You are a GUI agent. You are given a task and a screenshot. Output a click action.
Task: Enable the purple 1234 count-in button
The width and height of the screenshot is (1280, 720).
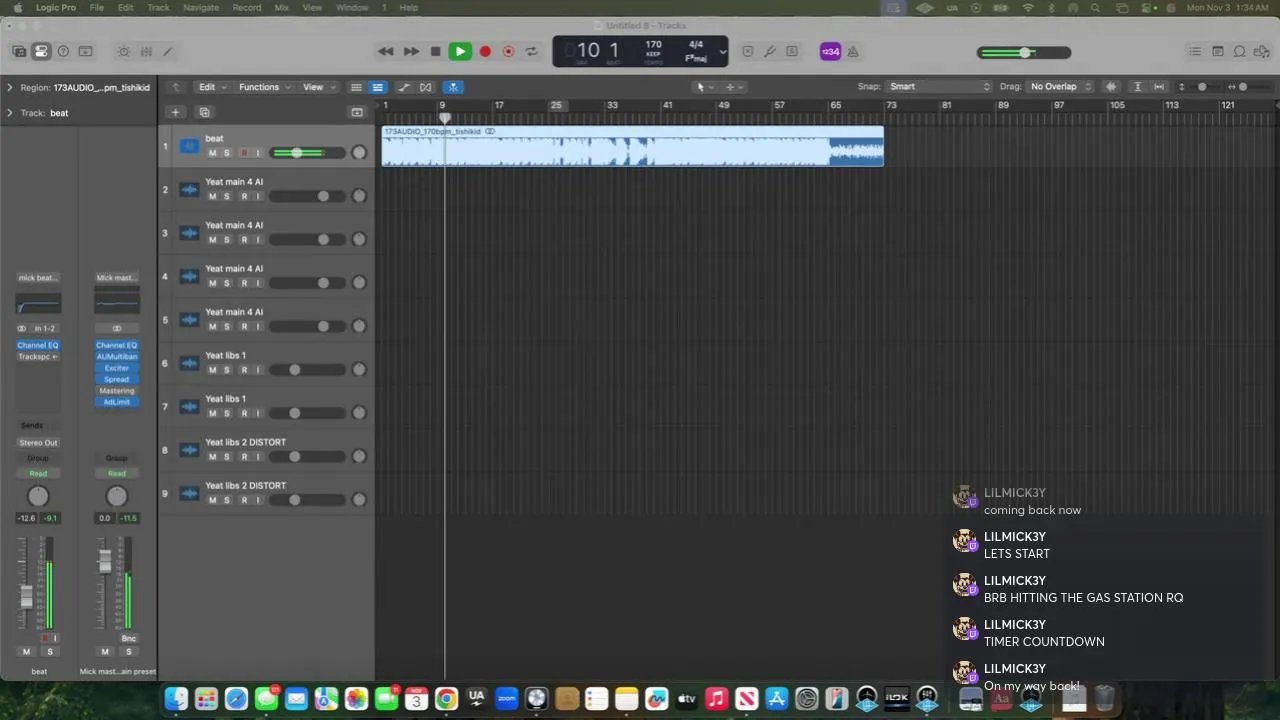[x=830, y=52]
